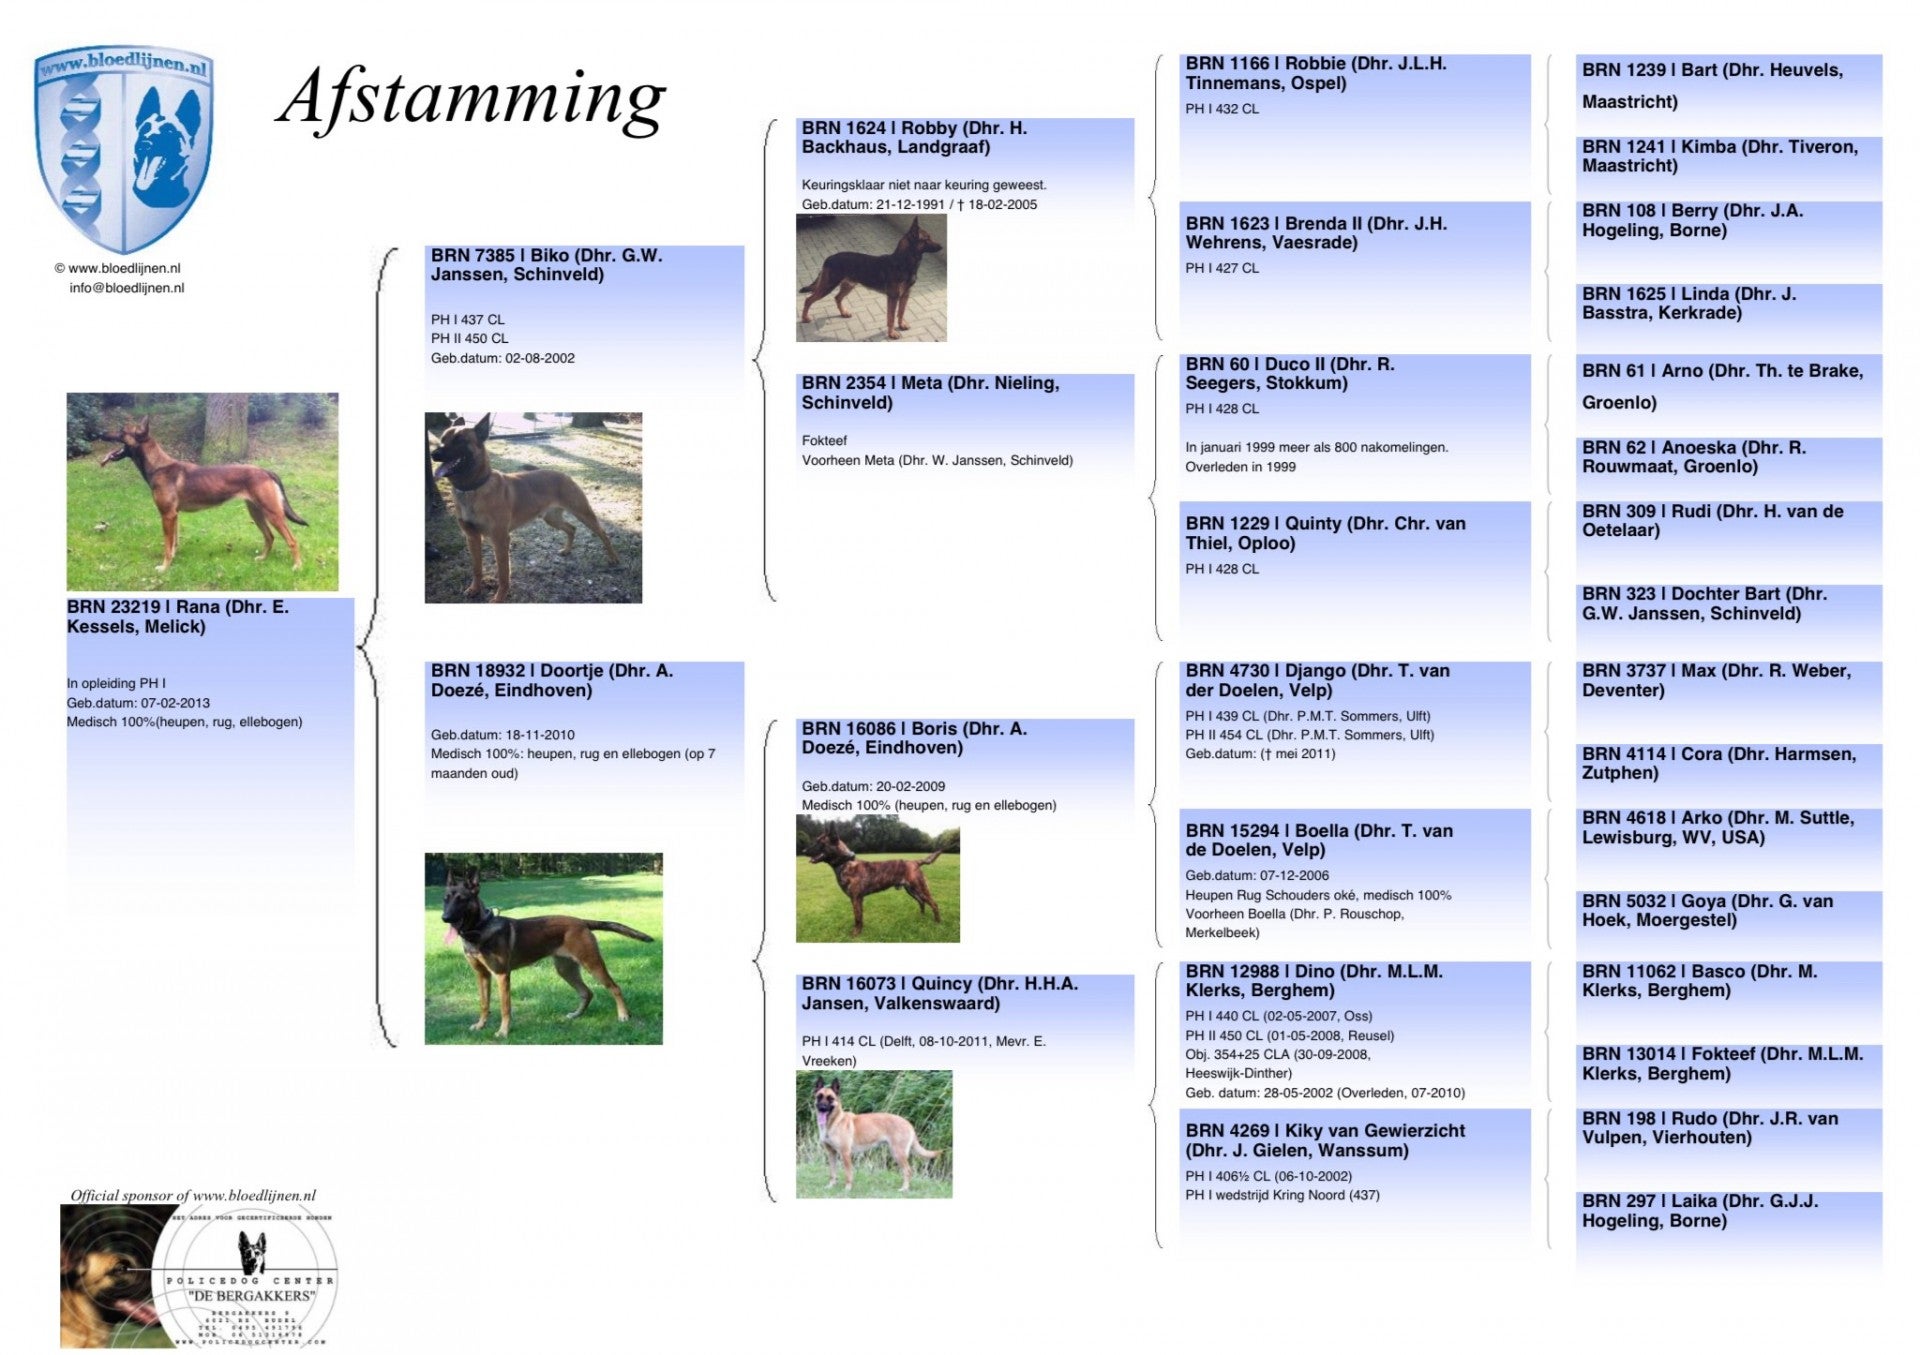Click the De Bergakkers sponsor logo
The image size is (1920, 1355).
(198, 1275)
